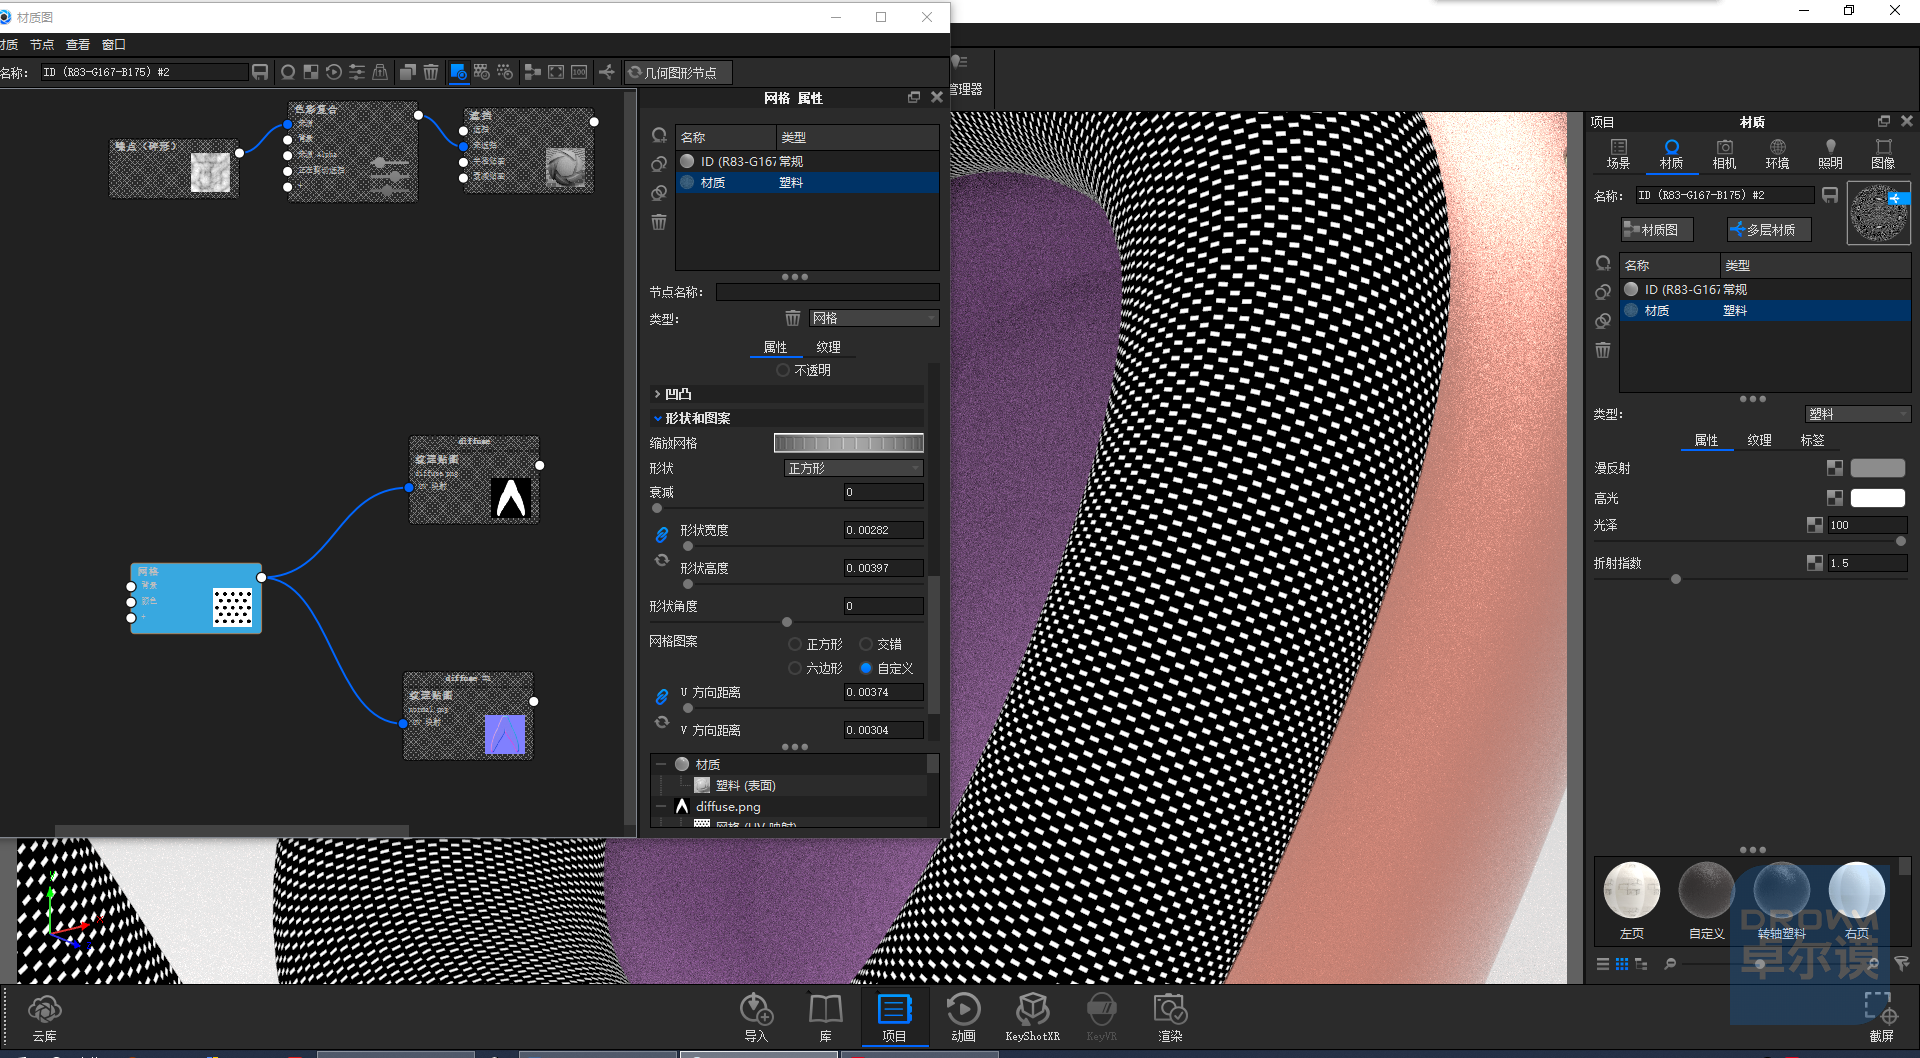
Task: Launch KeyShotXR from bottom toolbar
Action: pyautogui.click(x=1032, y=1018)
